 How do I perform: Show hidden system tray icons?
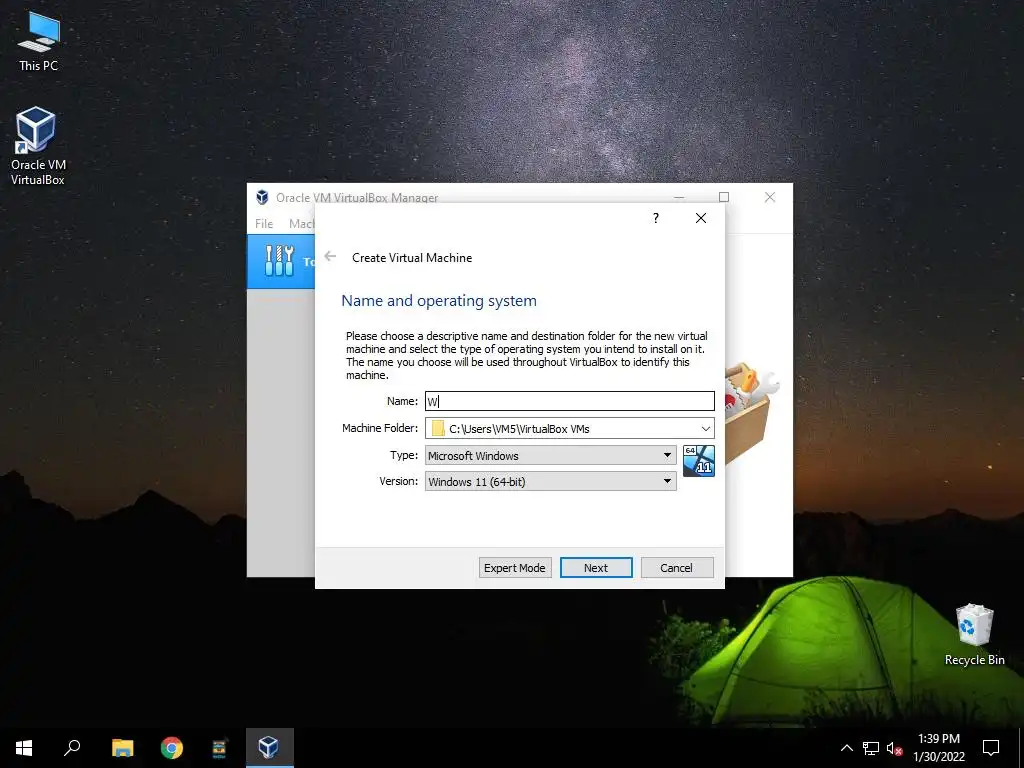pyautogui.click(x=846, y=748)
